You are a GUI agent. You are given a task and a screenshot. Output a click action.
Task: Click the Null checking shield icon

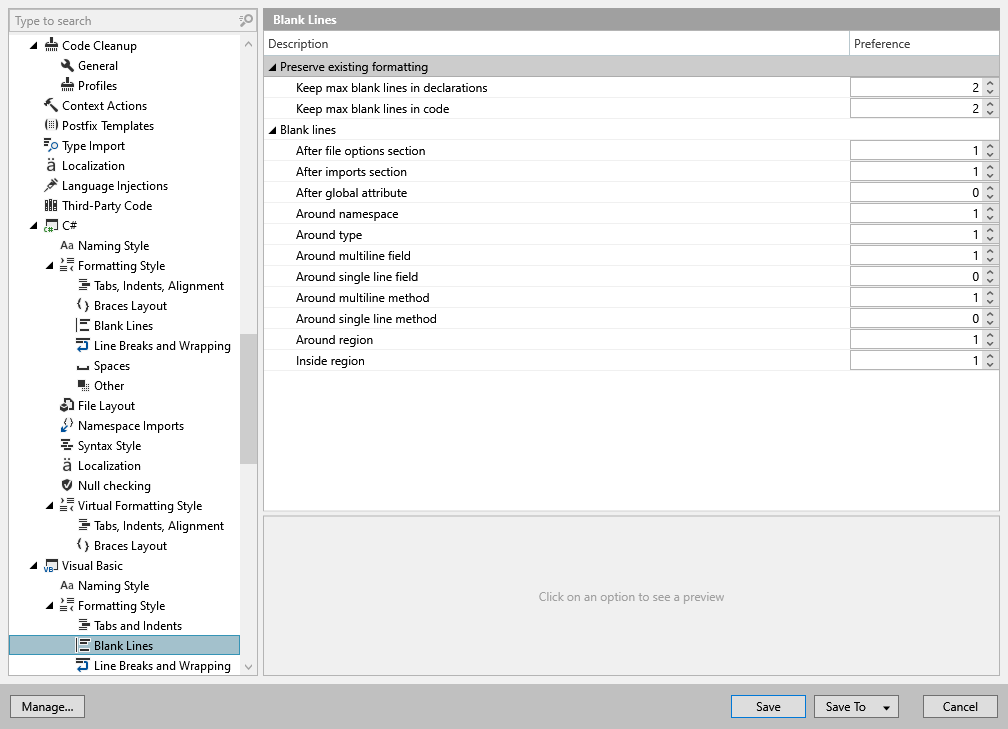point(65,485)
